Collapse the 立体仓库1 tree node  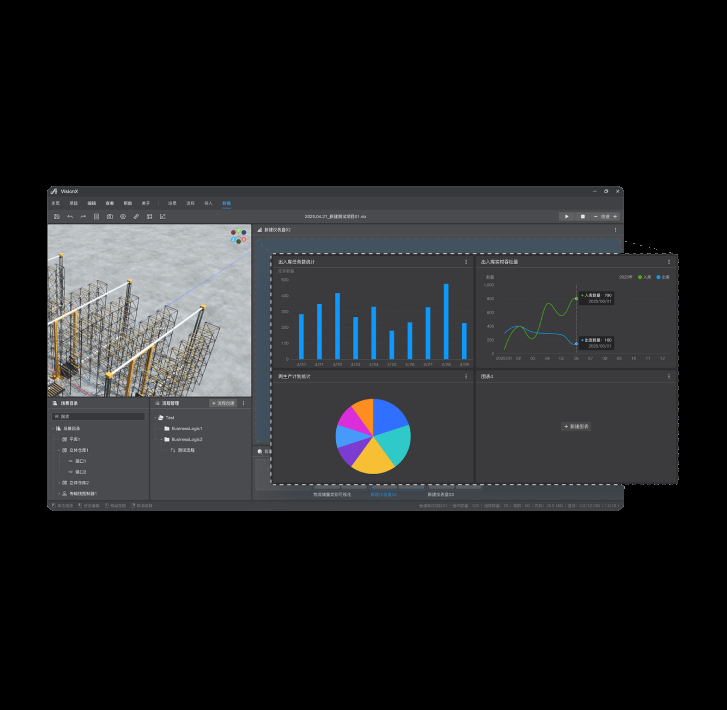tap(59, 450)
